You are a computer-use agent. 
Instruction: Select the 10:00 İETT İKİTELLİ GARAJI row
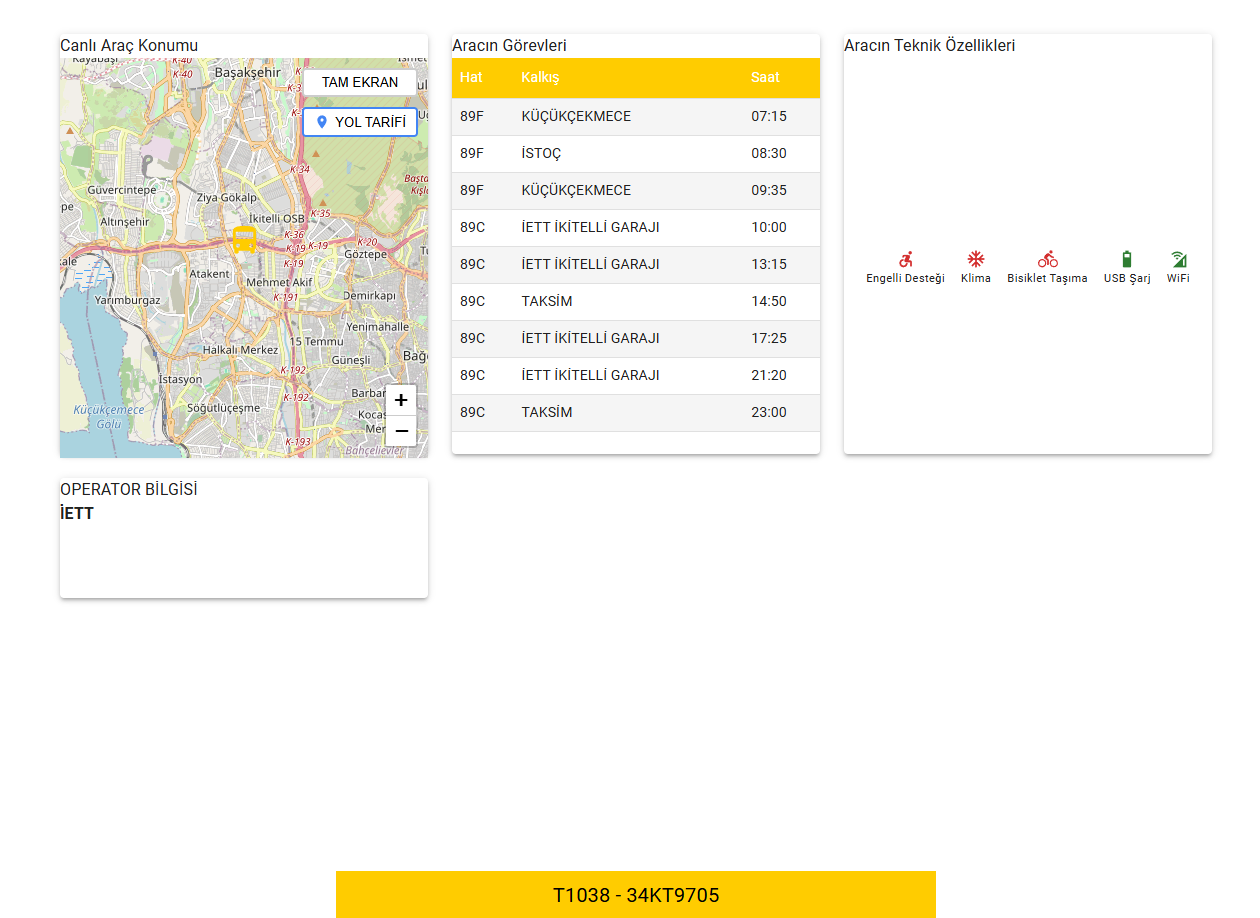click(x=635, y=228)
